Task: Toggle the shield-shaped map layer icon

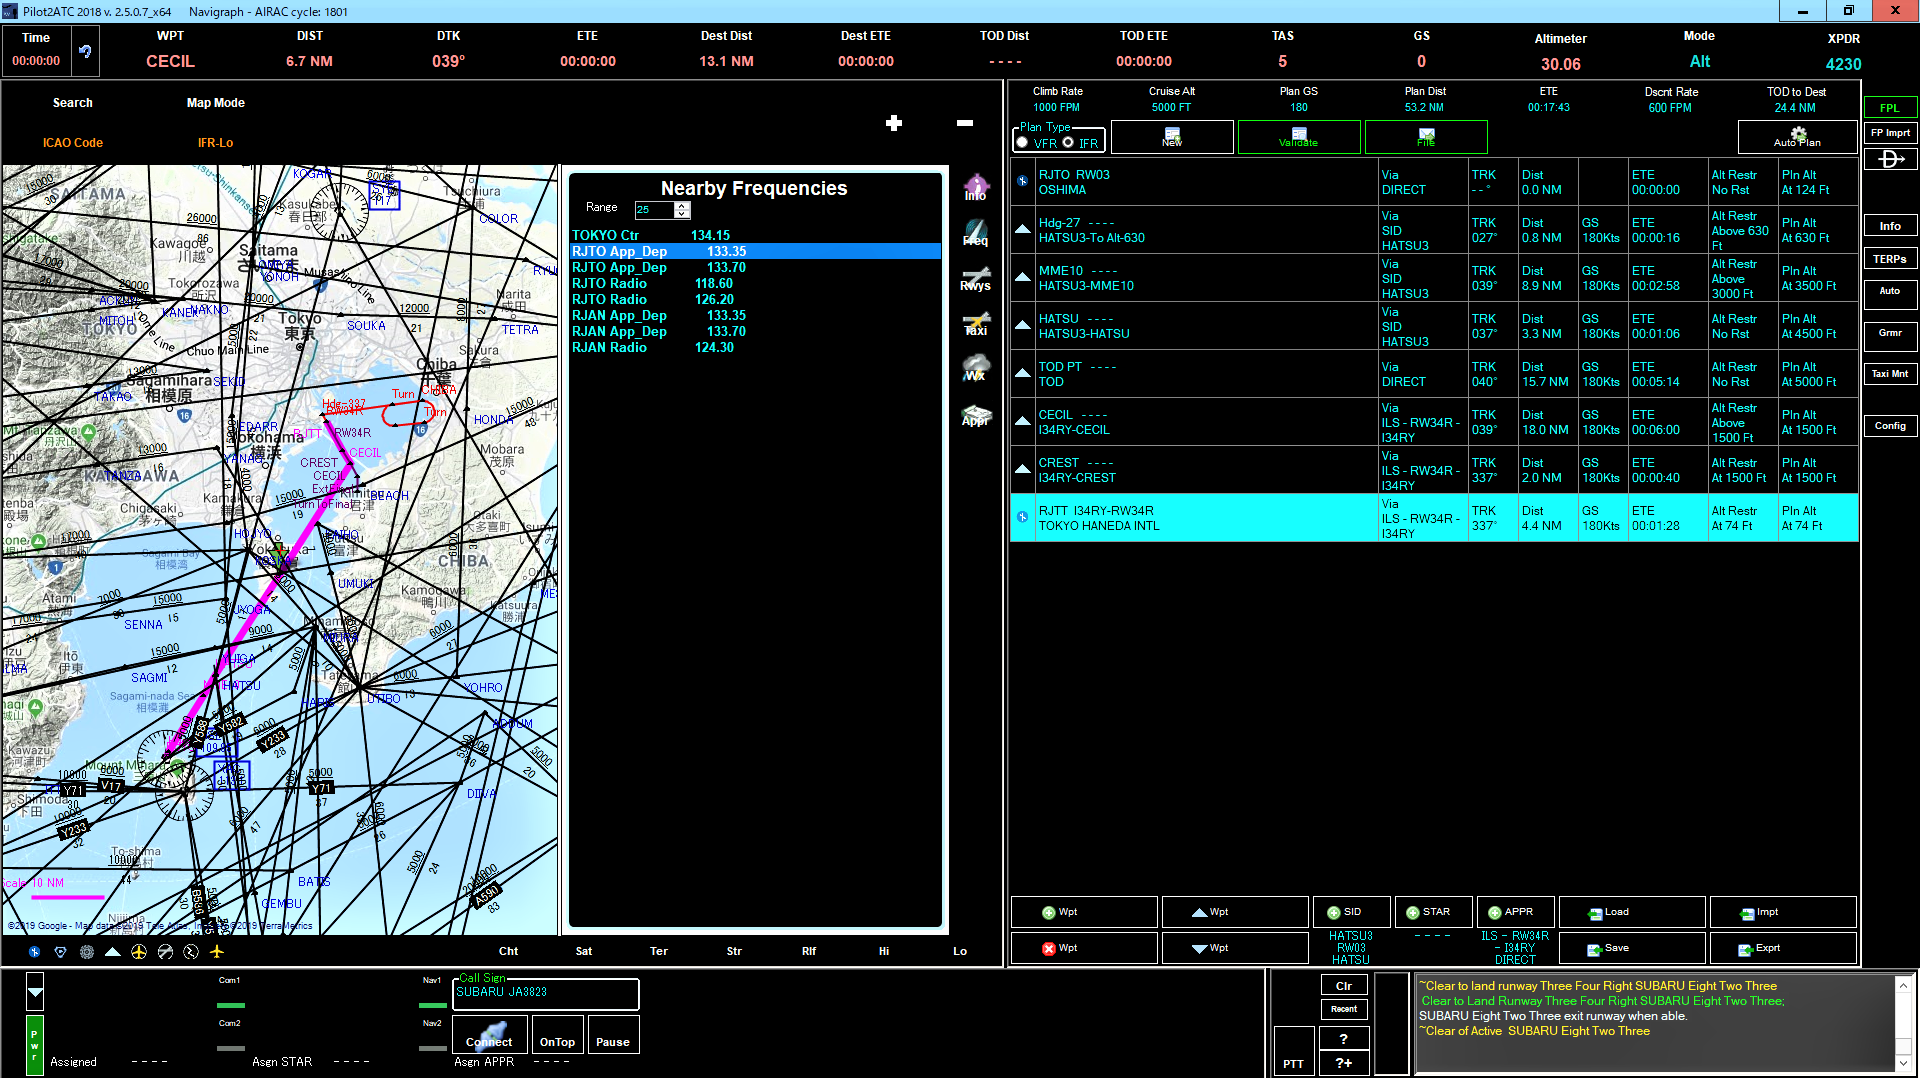Action: 61,952
